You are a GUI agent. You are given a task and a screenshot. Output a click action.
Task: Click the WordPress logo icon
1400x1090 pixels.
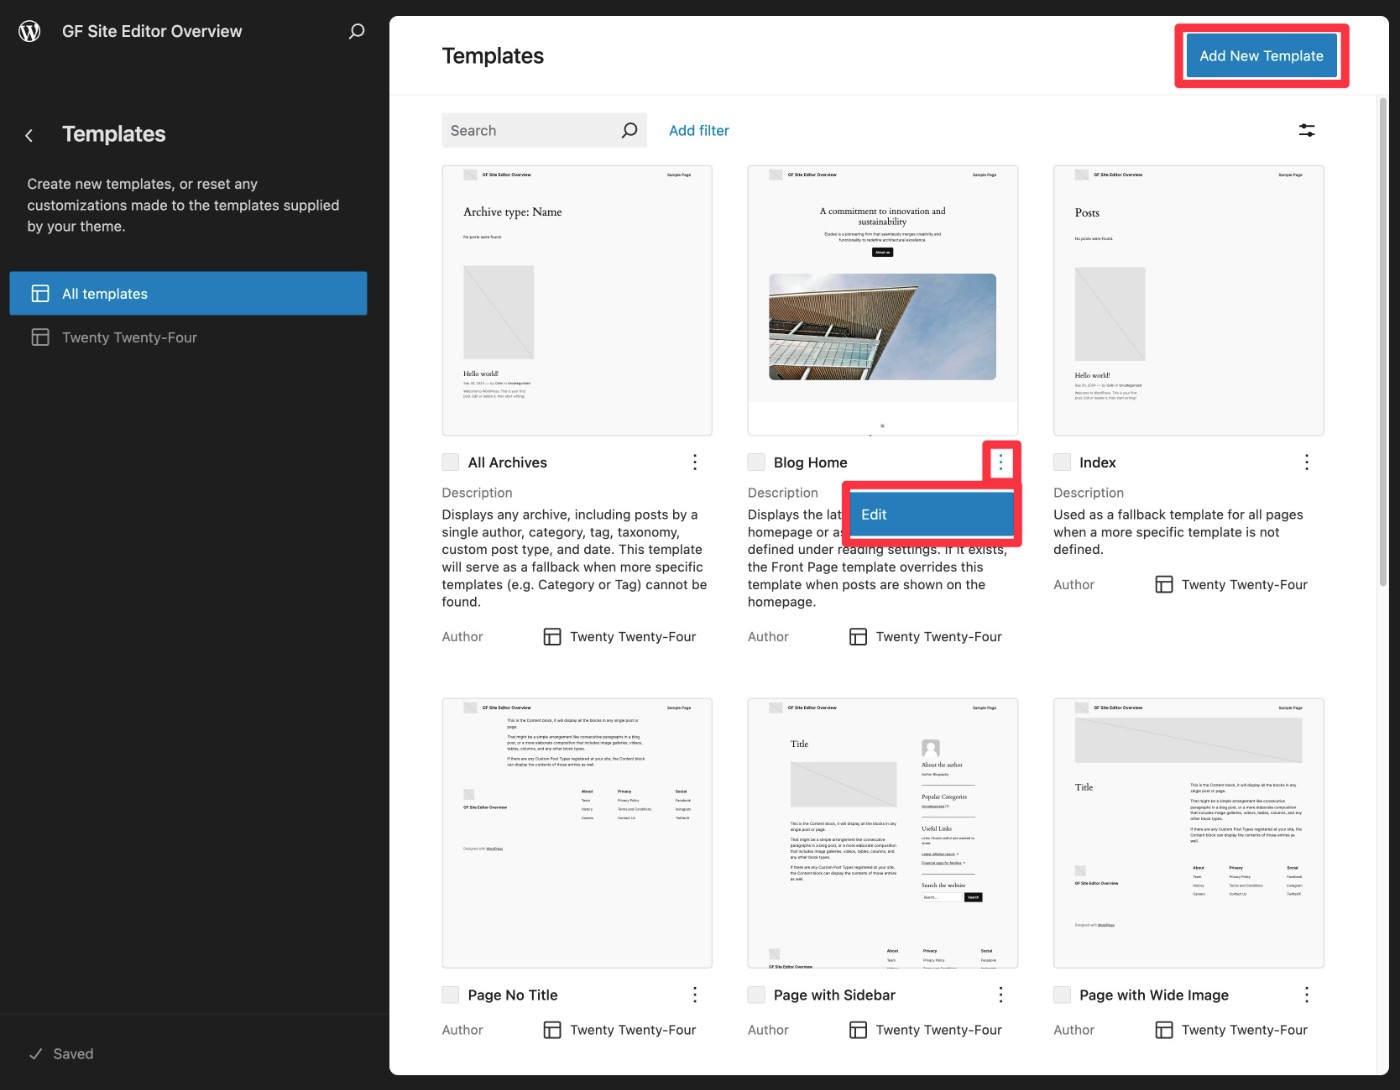pyautogui.click(x=30, y=31)
